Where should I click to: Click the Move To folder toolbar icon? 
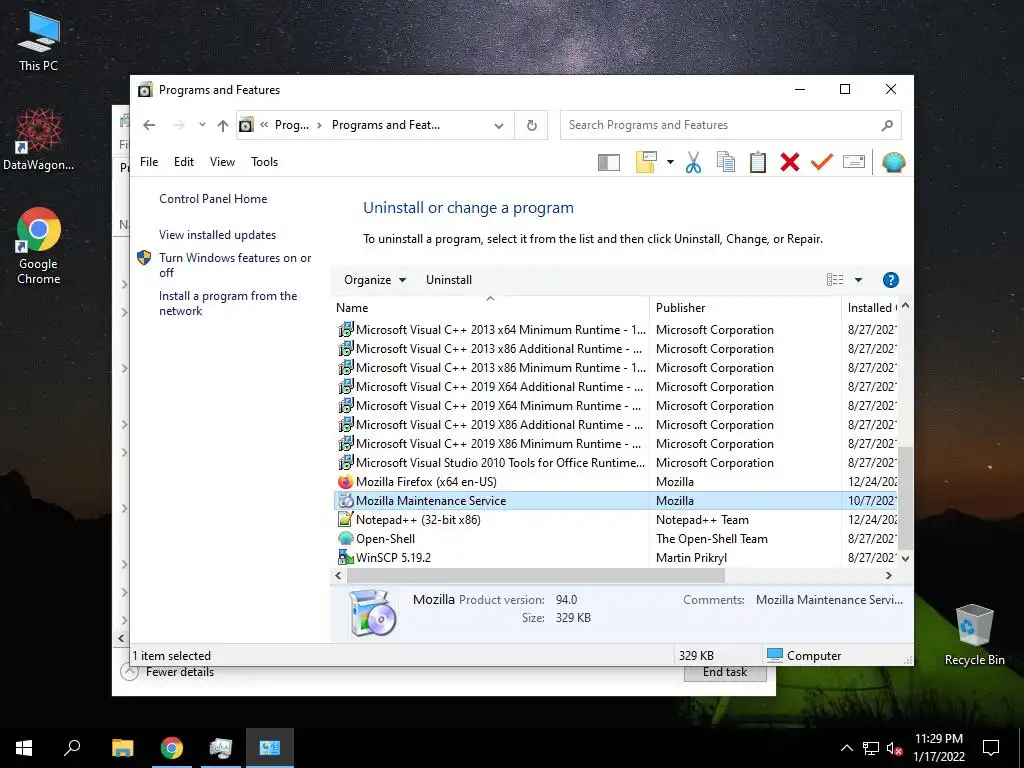[645, 162]
